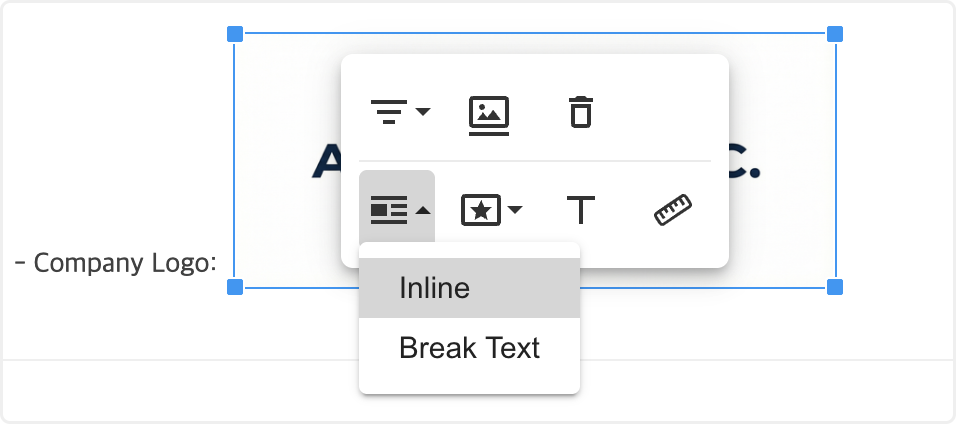Viewport: 956px width, 424px height.
Task: Collapse the Display dropdown using its up arrow
Action: (x=423, y=210)
